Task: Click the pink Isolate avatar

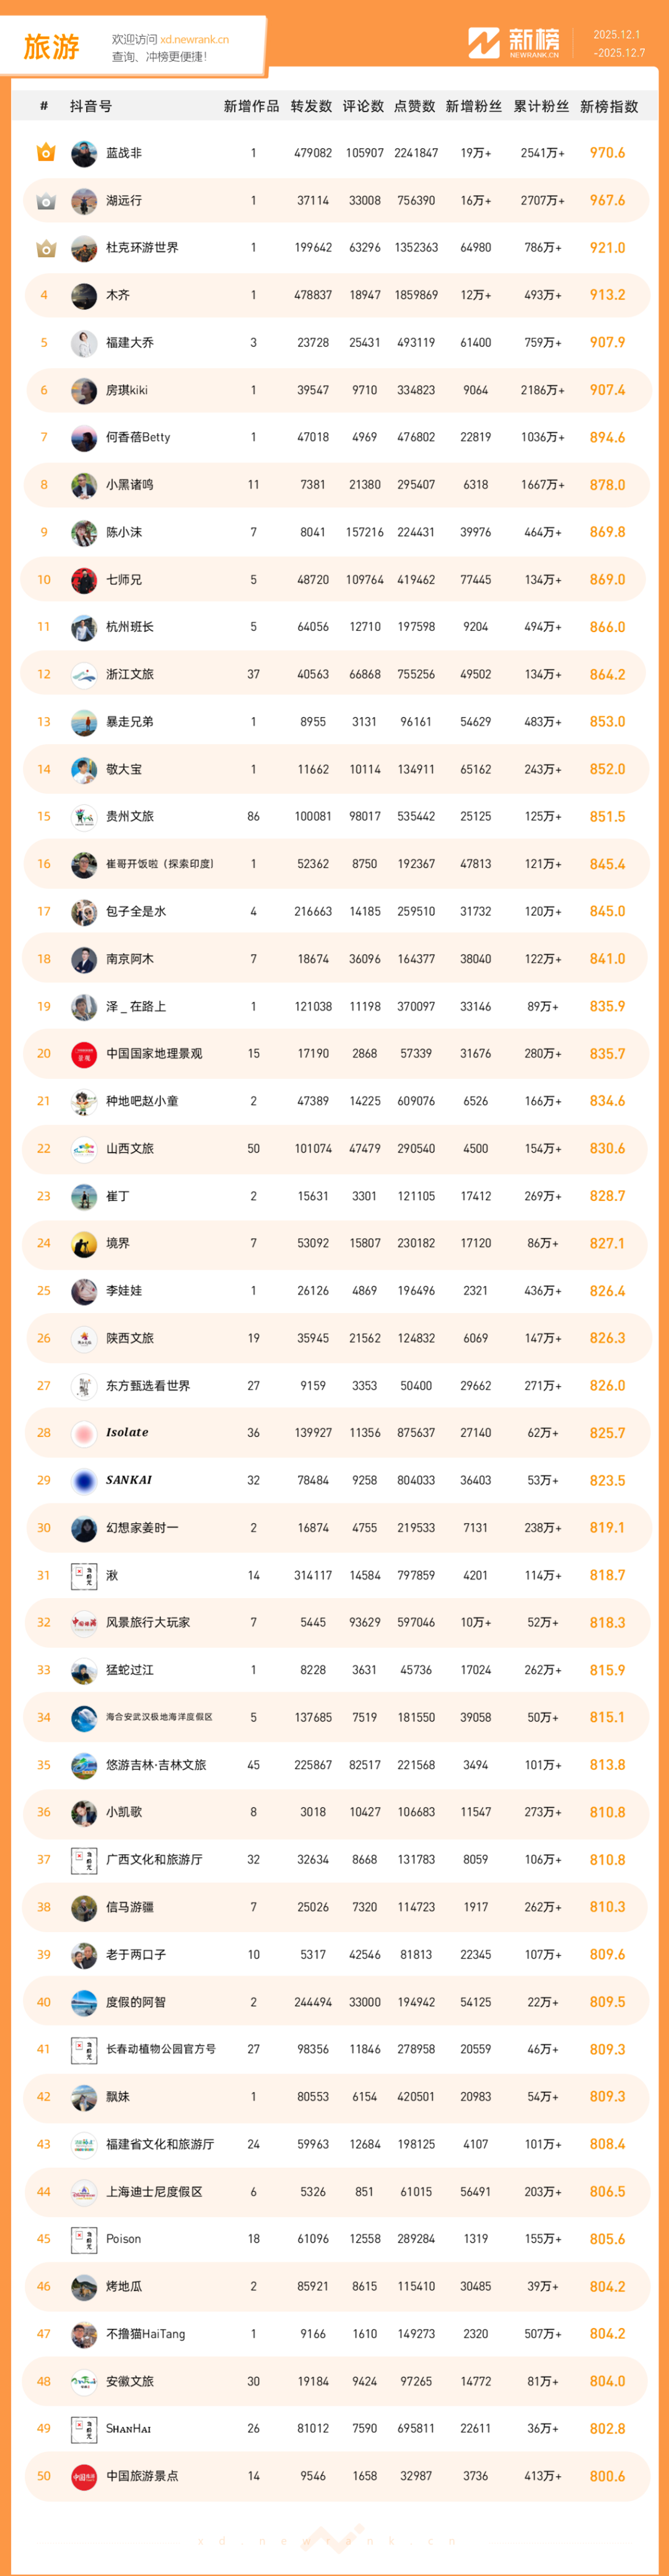Action: click(x=84, y=1433)
